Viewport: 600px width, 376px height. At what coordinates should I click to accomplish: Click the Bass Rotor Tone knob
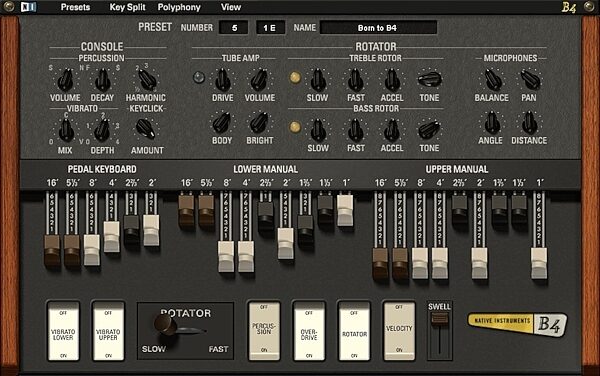pyautogui.click(x=429, y=130)
